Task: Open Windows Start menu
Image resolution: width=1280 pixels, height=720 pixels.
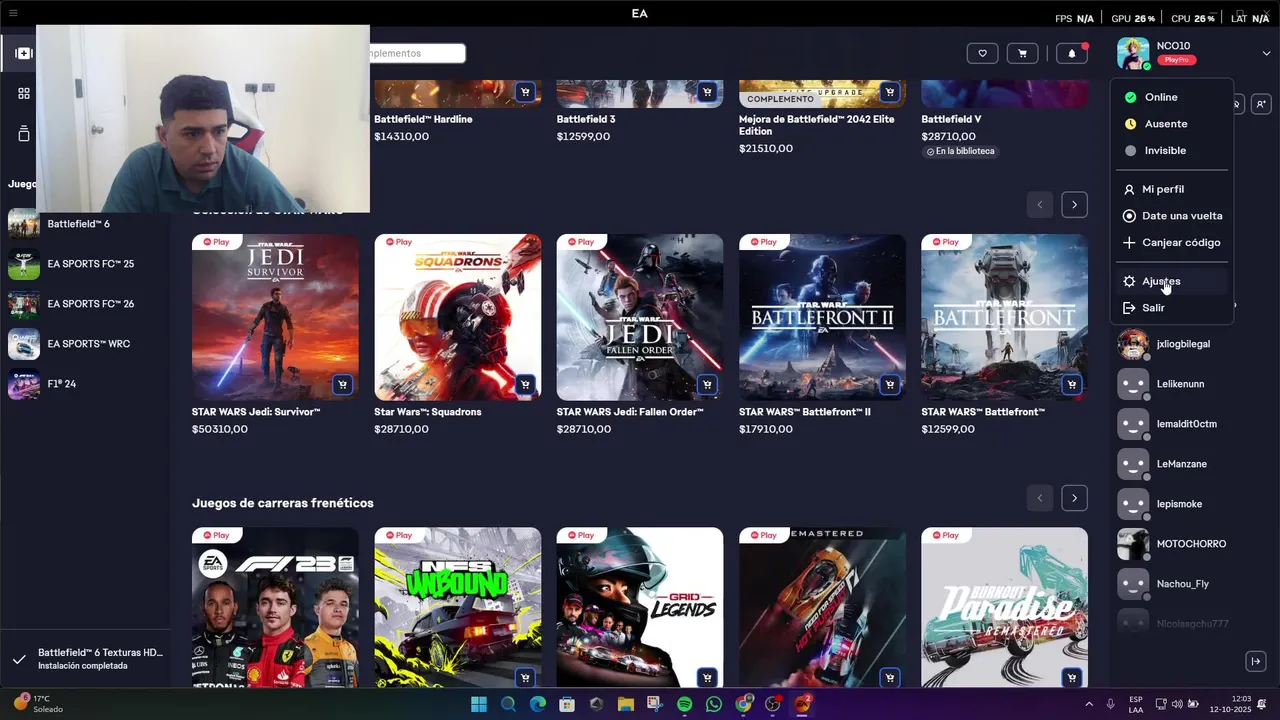Action: click(x=479, y=704)
